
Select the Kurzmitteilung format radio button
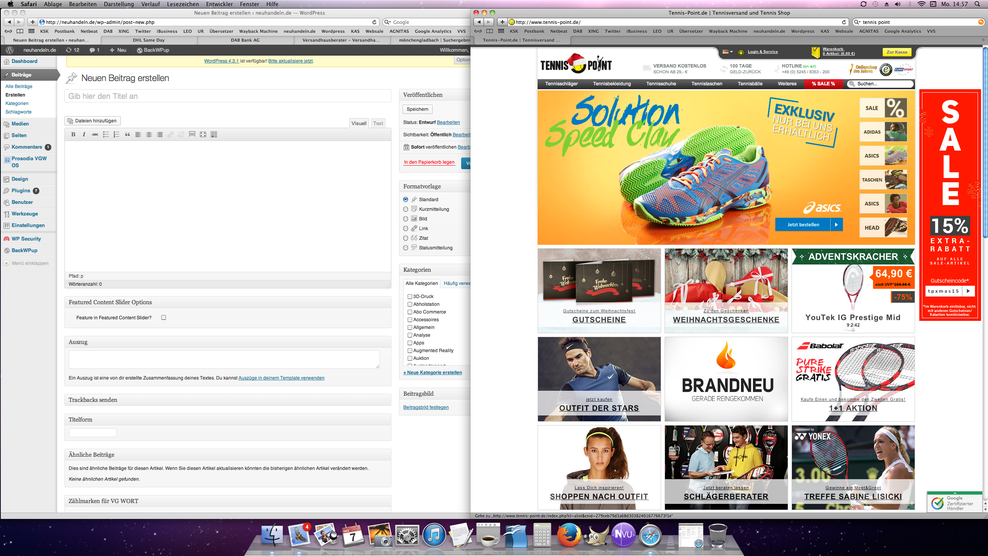coord(406,209)
